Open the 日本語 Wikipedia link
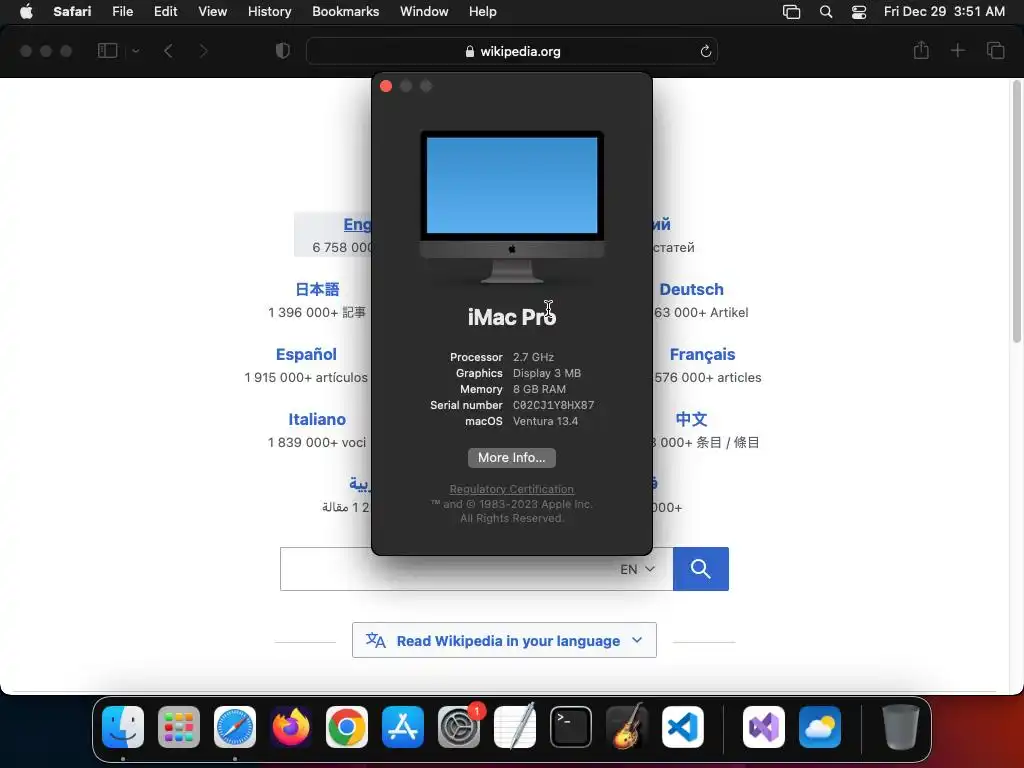This screenshot has width=1024, height=768. click(317, 289)
